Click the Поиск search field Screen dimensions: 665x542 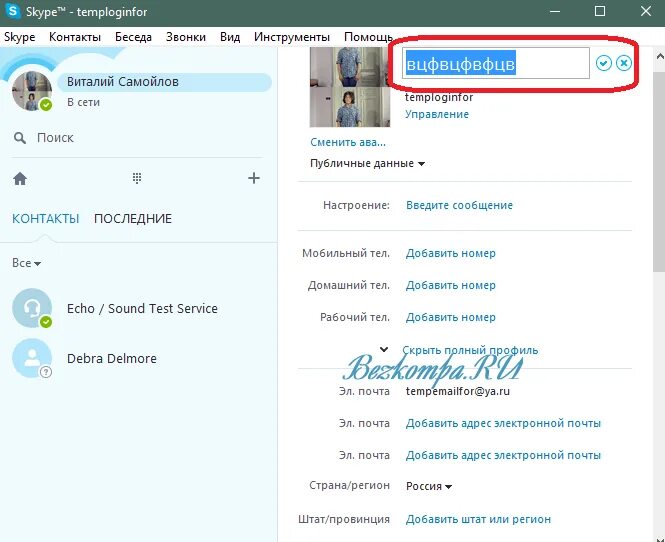click(136, 138)
